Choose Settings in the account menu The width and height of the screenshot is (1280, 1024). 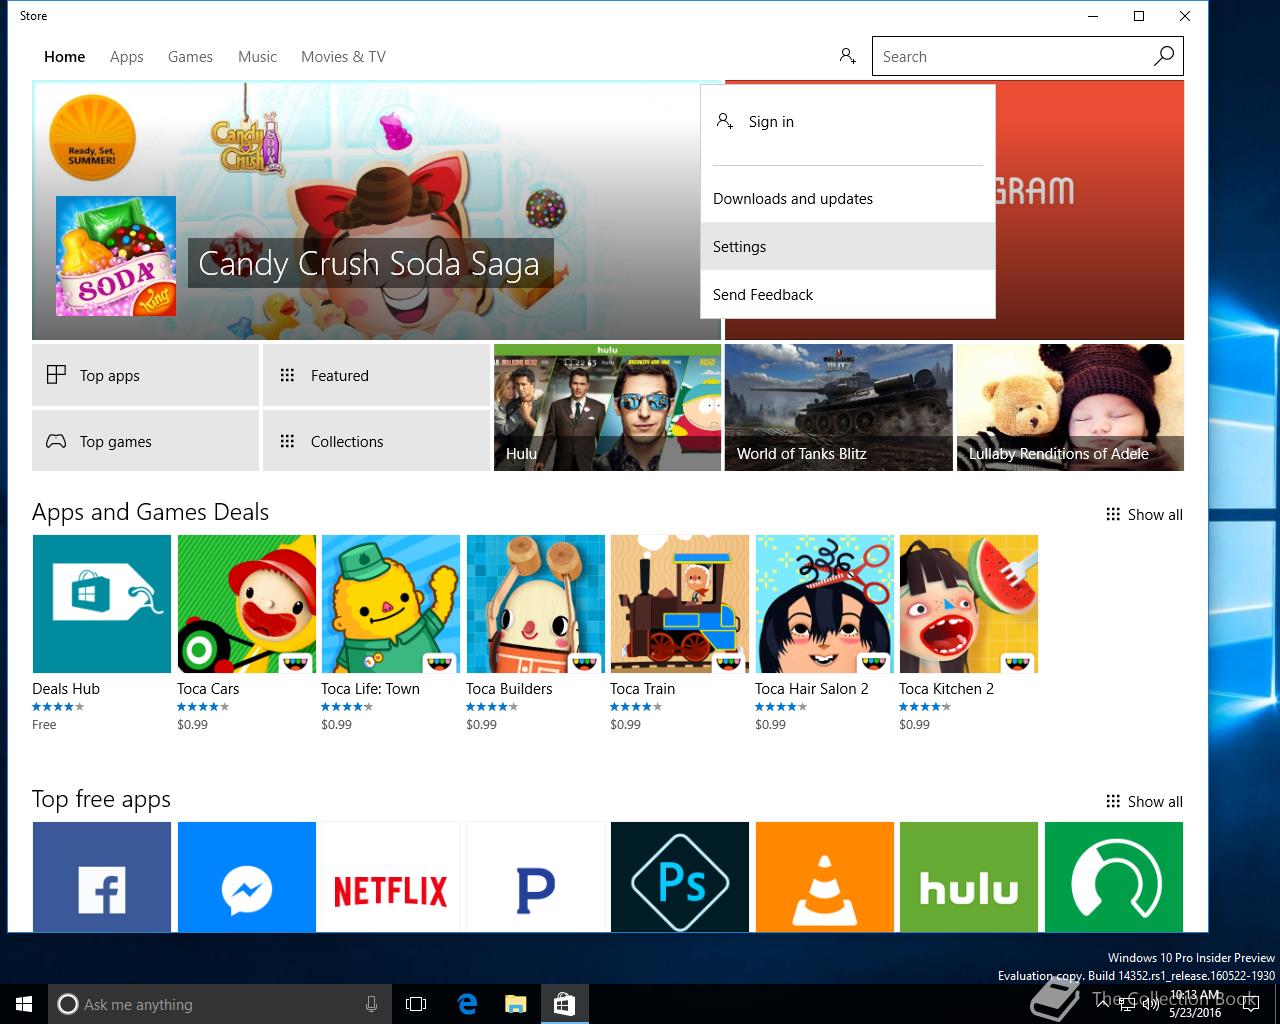[x=848, y=246]
